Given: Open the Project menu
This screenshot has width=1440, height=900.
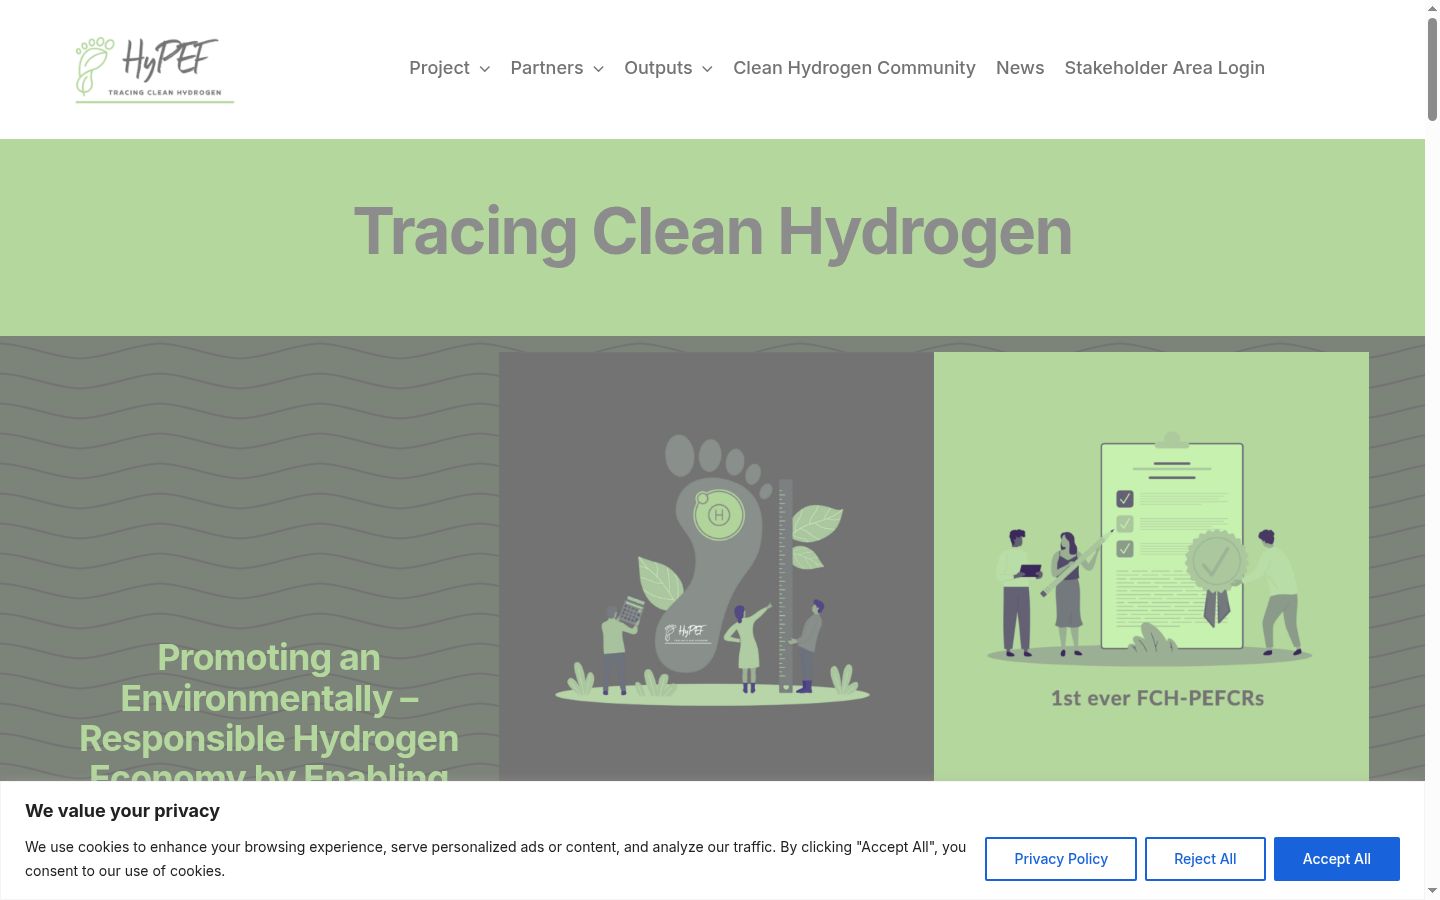Looking at the screenshot, I should coord(439,68).
